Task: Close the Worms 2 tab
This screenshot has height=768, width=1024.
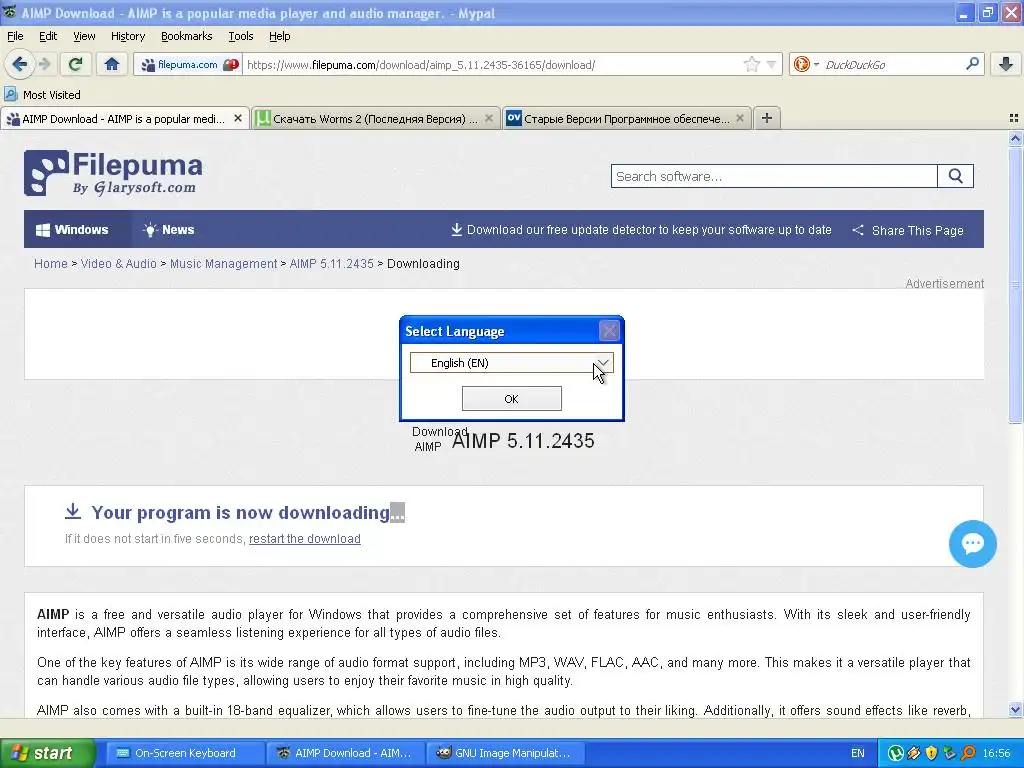Action: [488, 118]
